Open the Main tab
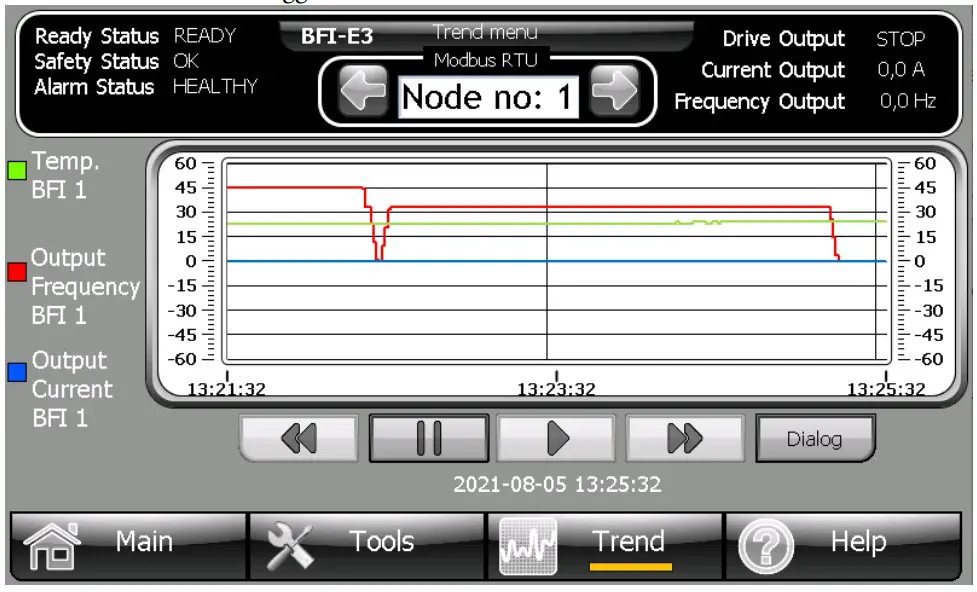The image size is (977, 592). (x=130, y=546)
